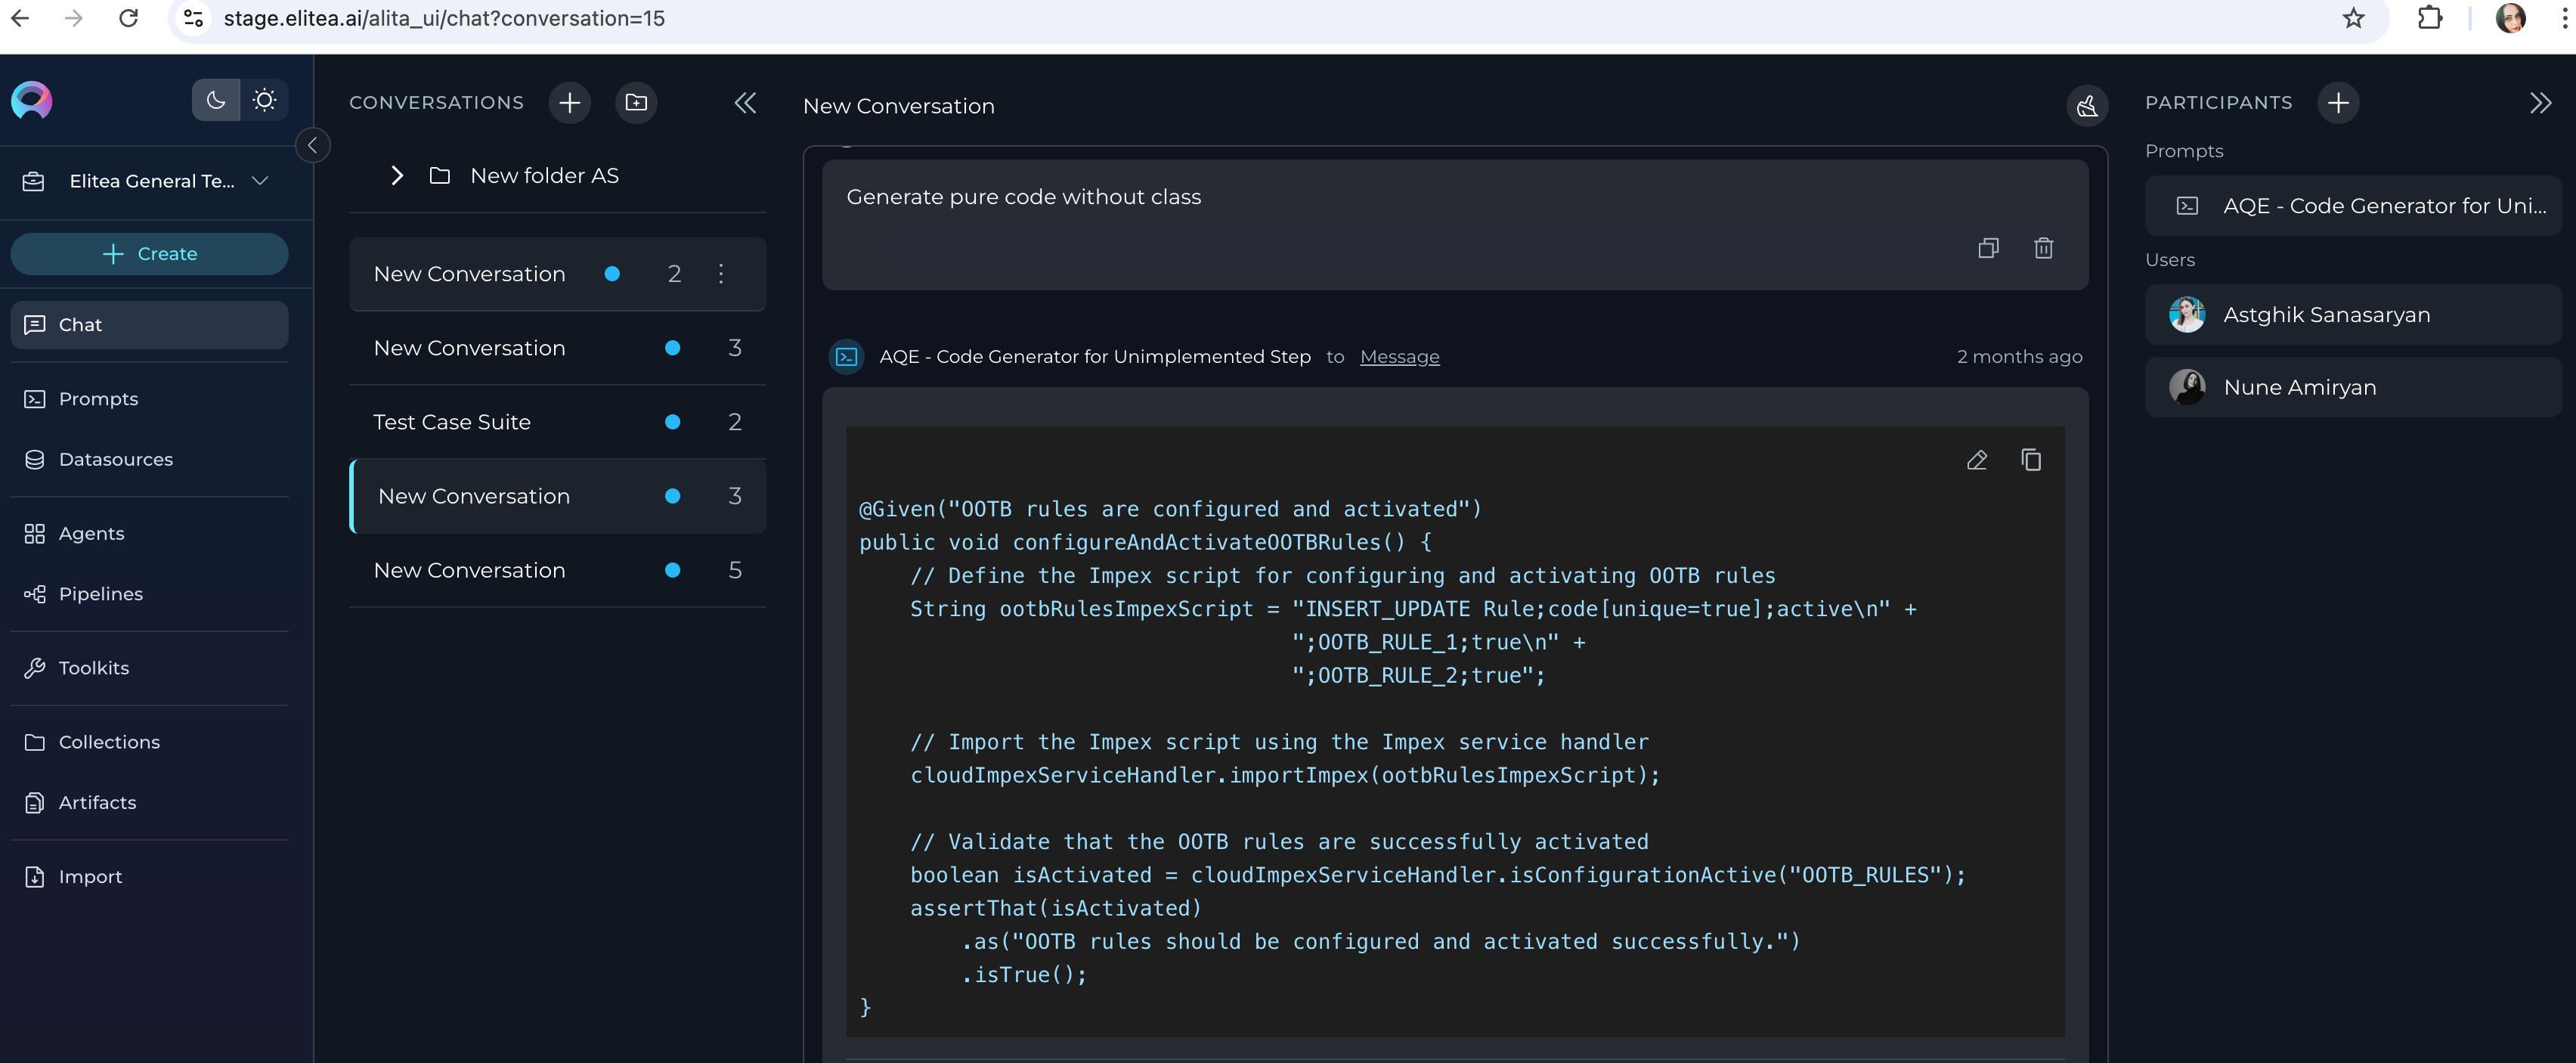Open the Test Case Suite conversation
2576x1063 pixels.
pos(558,422)
